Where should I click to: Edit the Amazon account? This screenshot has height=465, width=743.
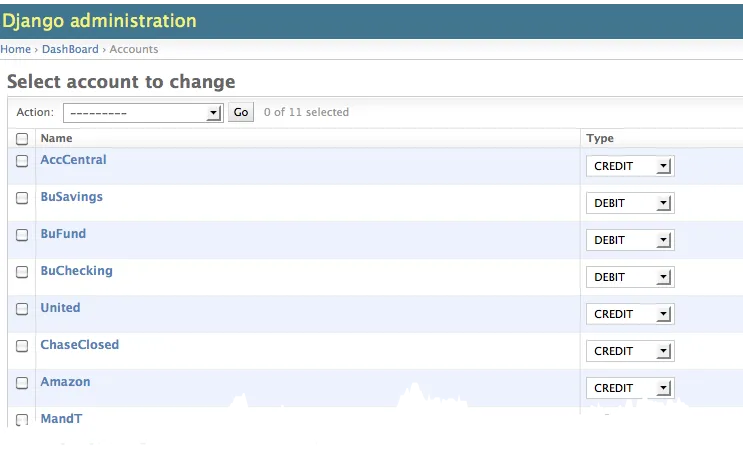click(x=65, y=382)
